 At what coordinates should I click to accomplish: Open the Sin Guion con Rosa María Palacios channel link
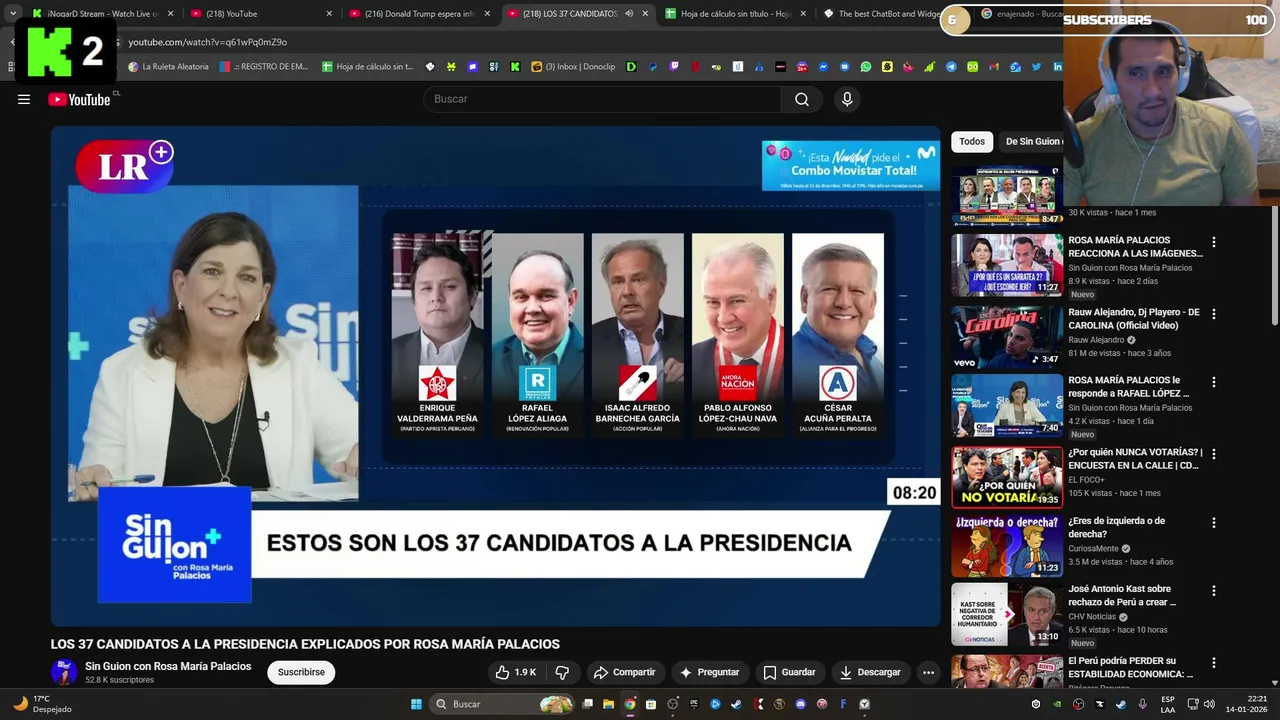(168, 666)
